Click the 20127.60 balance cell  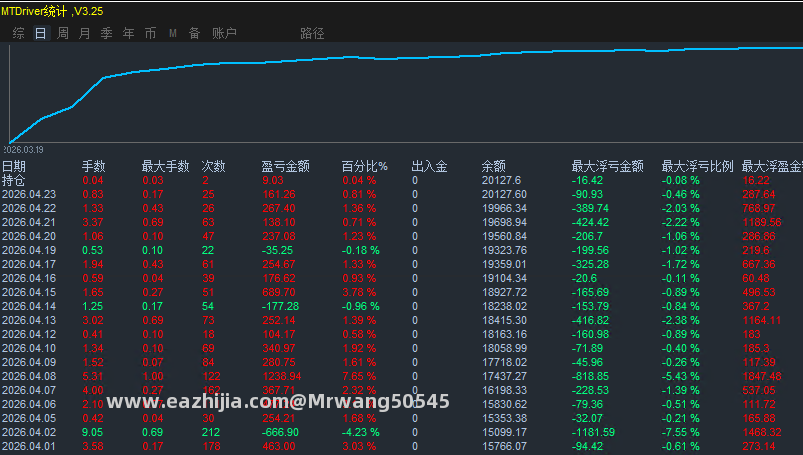504,194
